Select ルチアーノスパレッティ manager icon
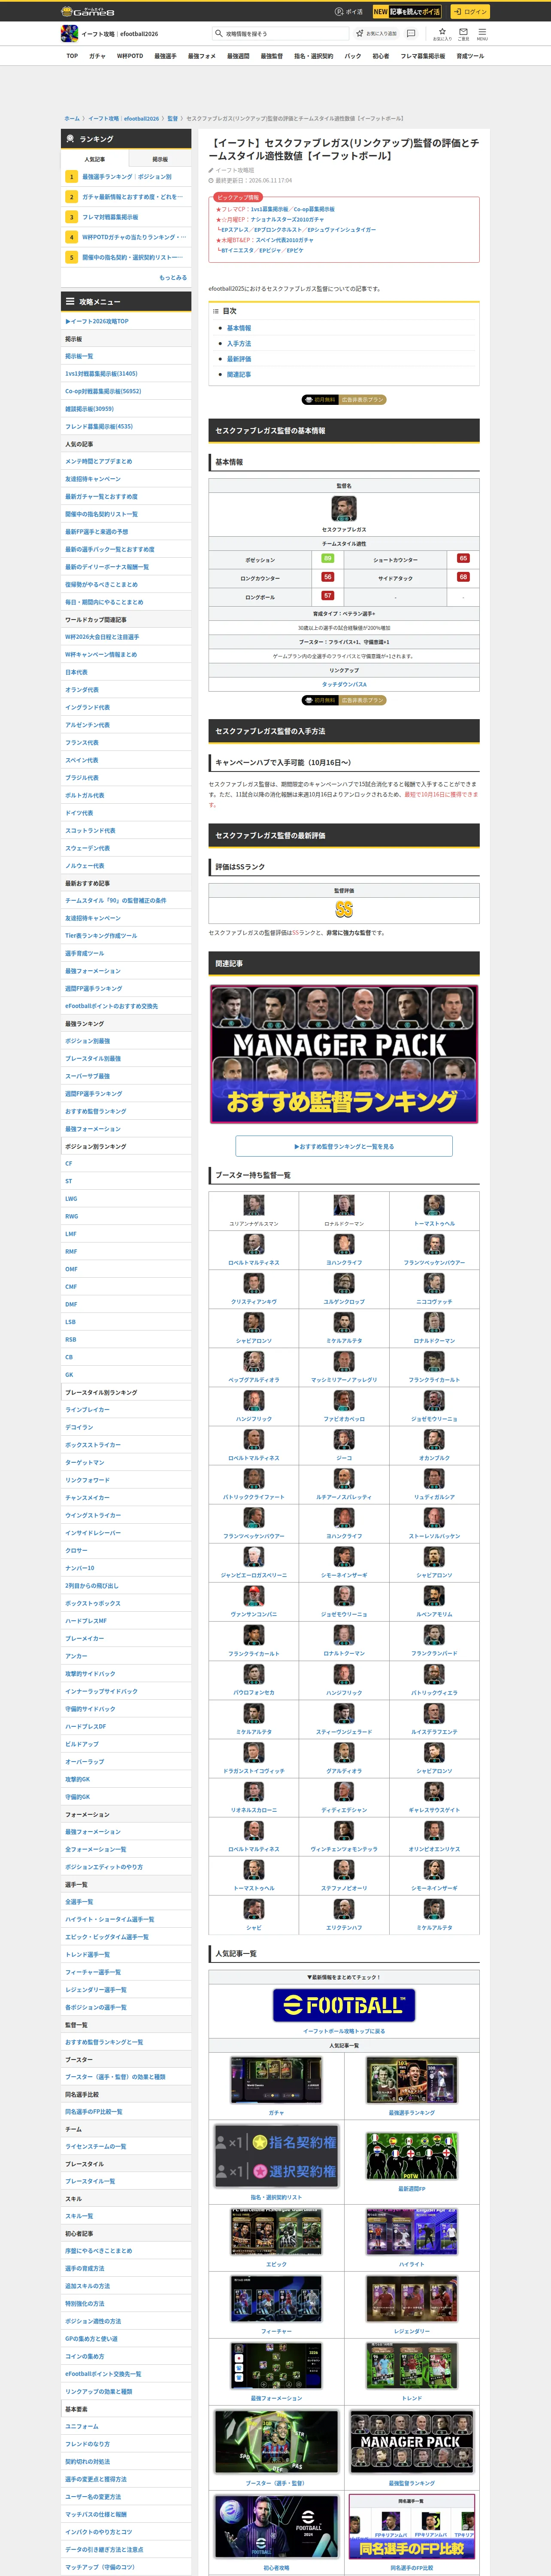 pyautogui.click(x=344, y=1478)
